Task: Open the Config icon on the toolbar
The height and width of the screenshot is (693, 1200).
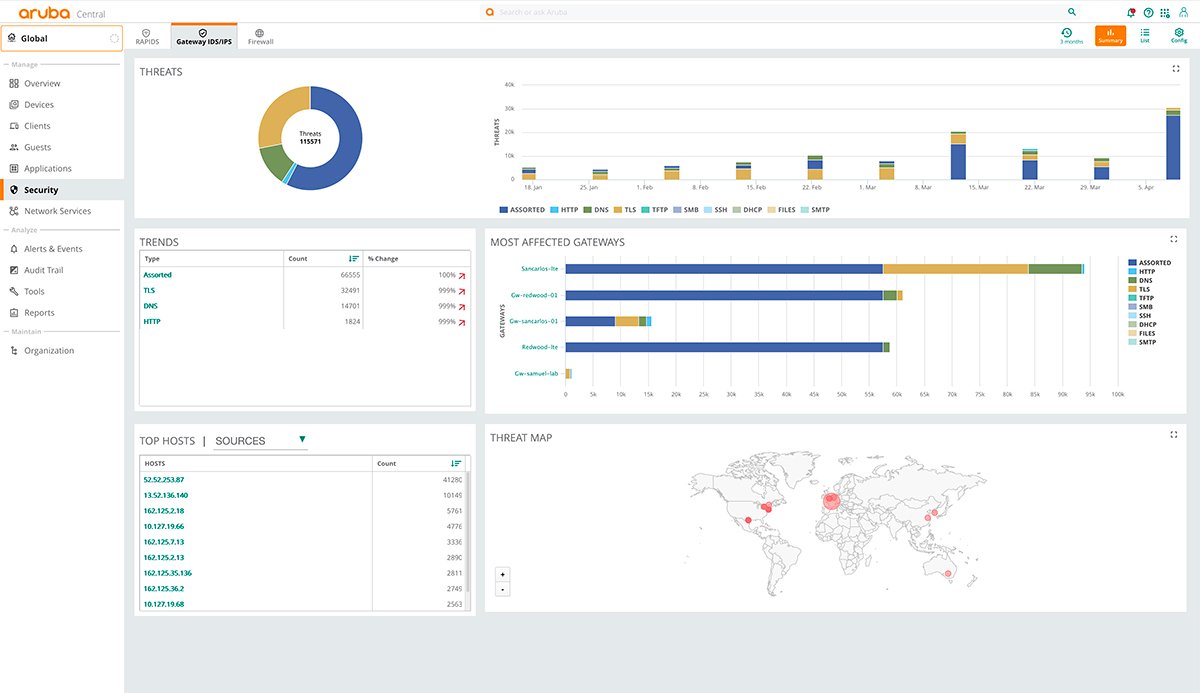Action: [1179, 34]
